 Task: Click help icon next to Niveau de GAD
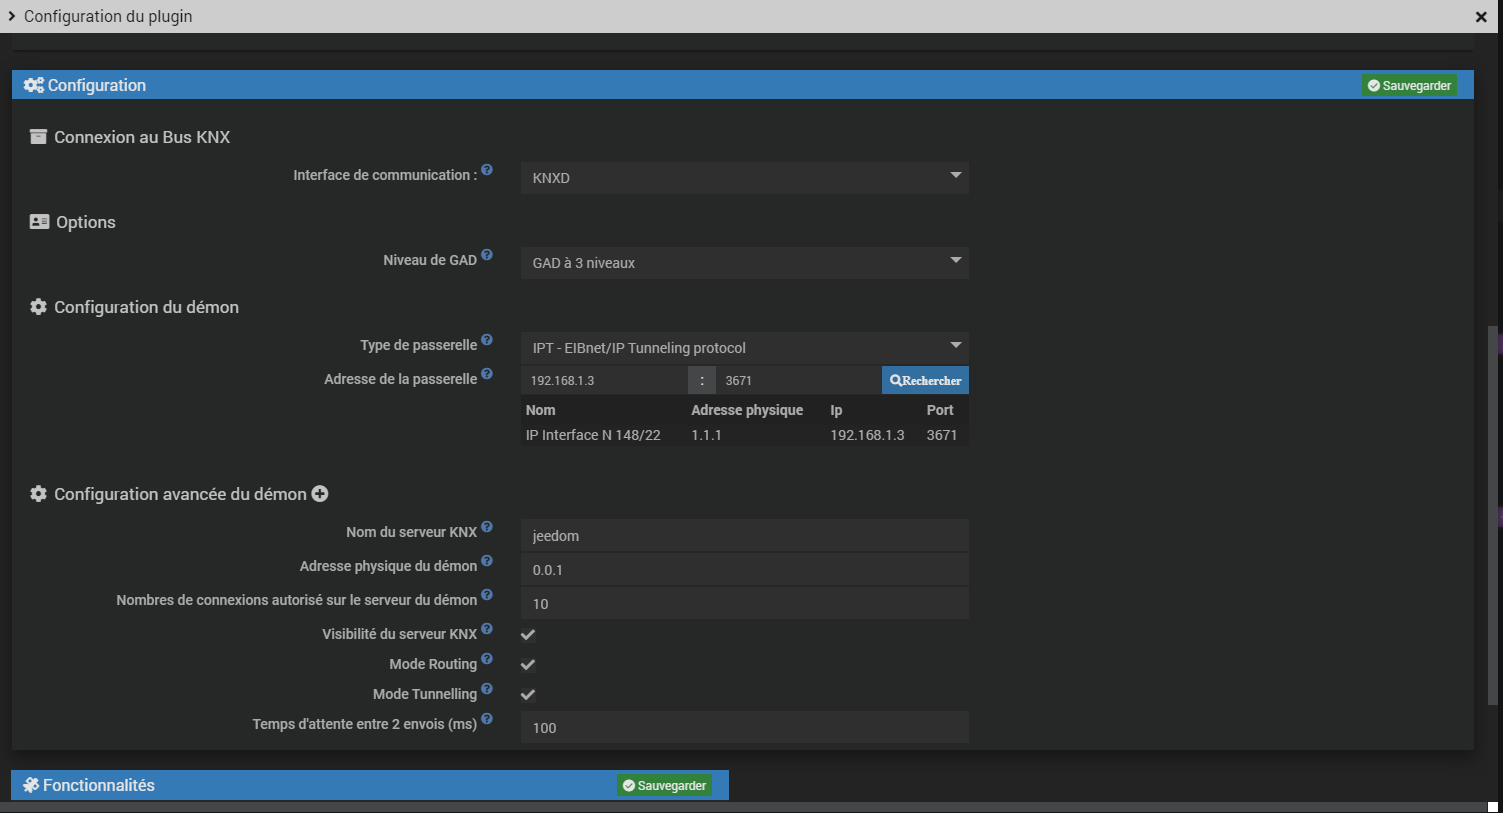coord(487,255)
